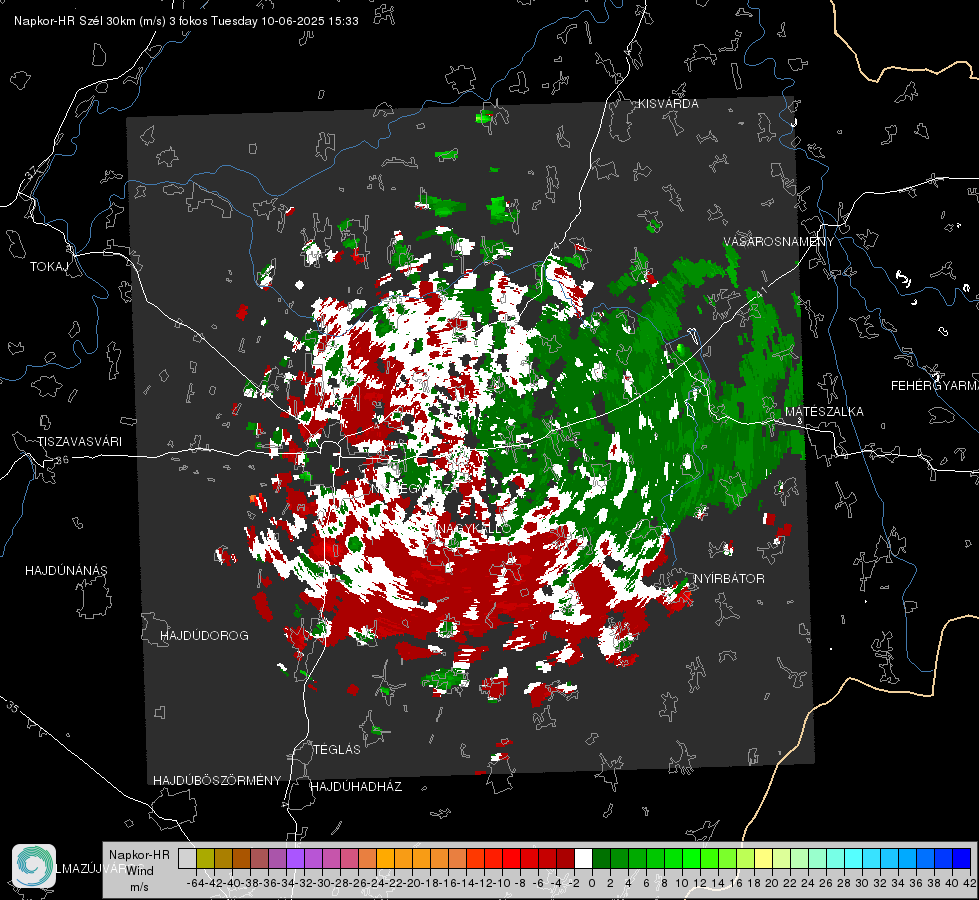Click road number 35 at lower left
Screen dimensions: 979x900
click(12, 706)
